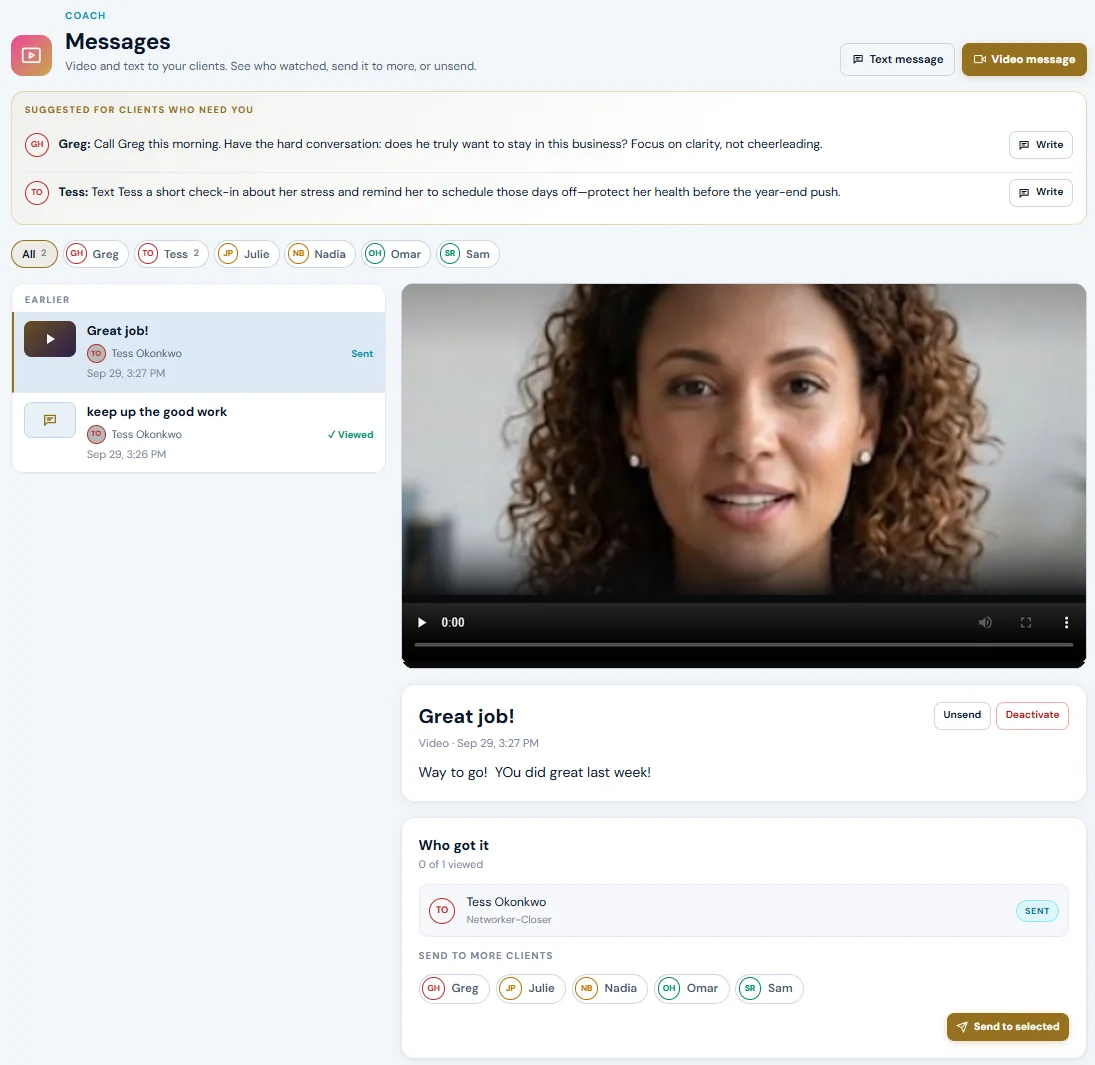
Task: Click 'Way to go! YOu did great last week!' text
Action: (534, 772)
